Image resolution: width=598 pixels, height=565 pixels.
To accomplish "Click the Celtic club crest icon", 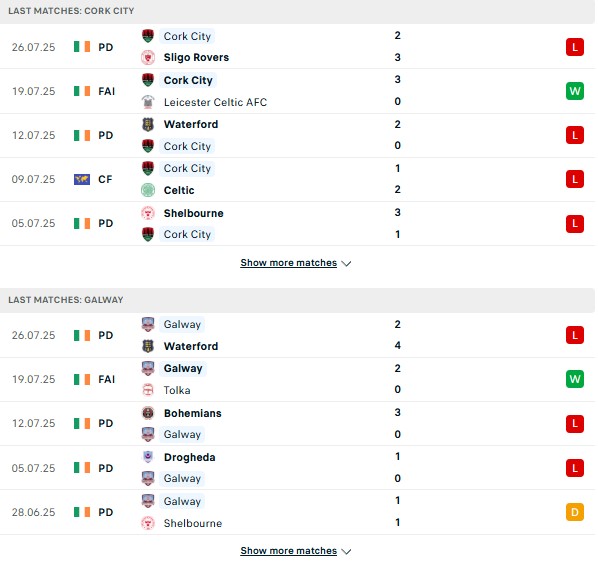I will pyautogui.click(x=148, y=190).
